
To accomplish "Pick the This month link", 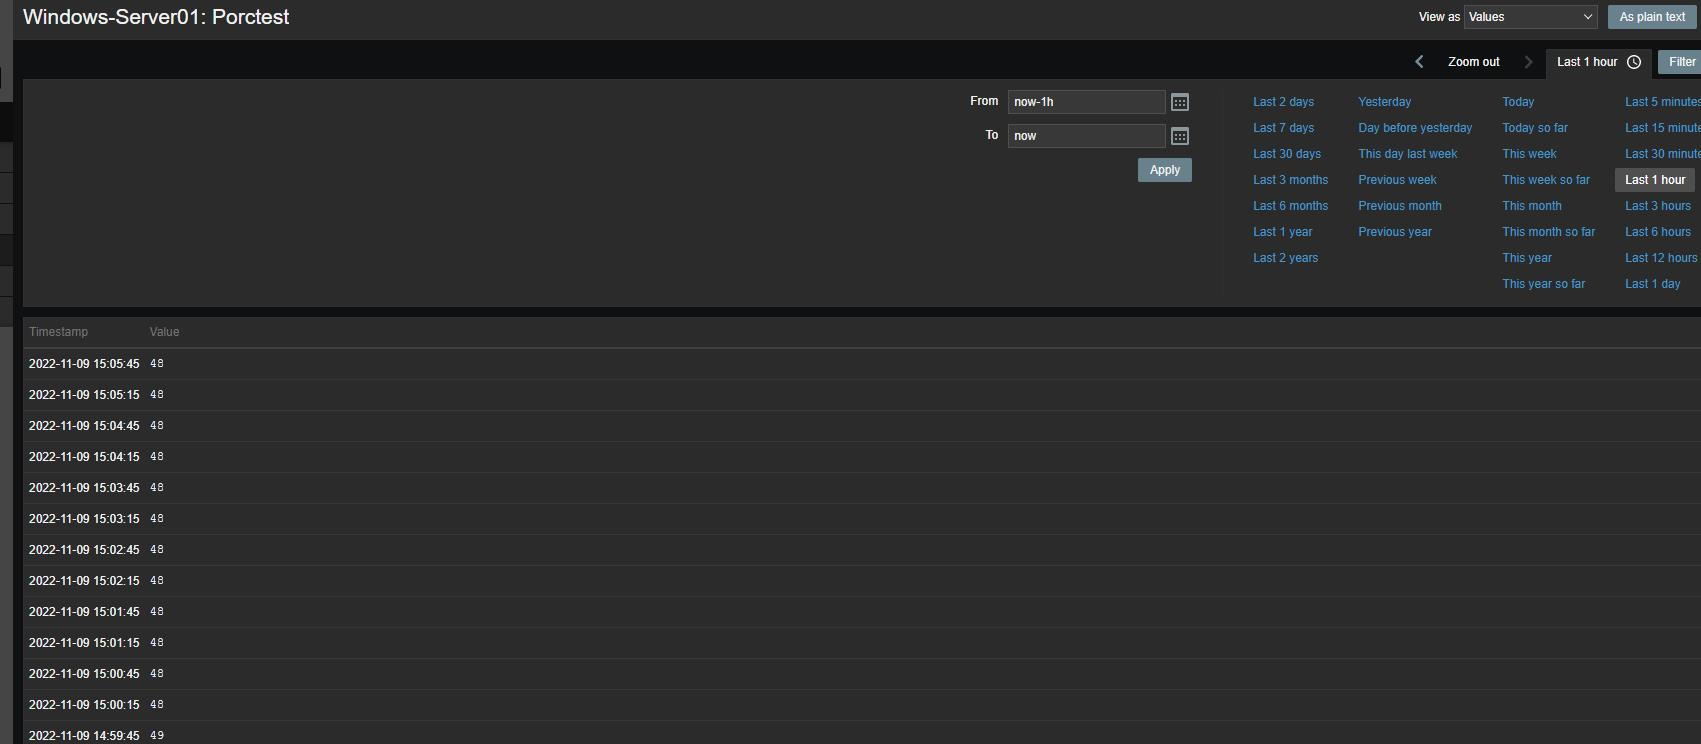I will pyautogui.click(x=1532, y=206).
